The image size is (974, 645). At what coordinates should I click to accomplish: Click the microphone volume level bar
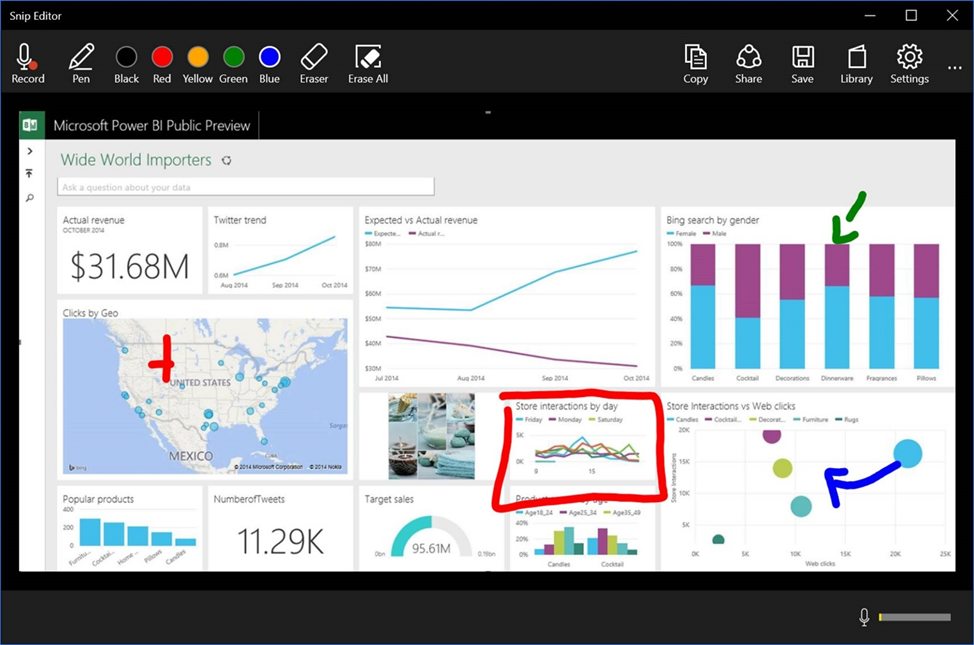click(914, 618)
